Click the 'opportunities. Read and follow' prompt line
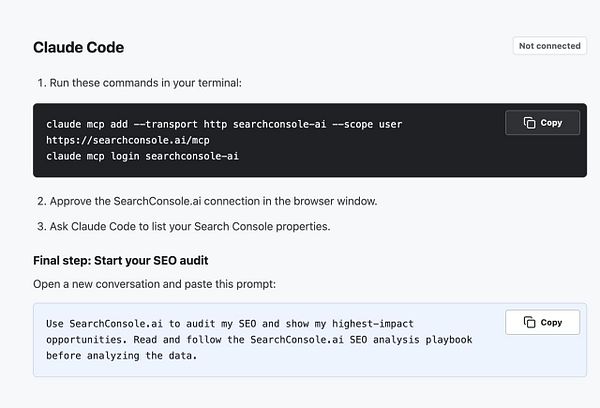The image size is (600, 408). (259, 340)
